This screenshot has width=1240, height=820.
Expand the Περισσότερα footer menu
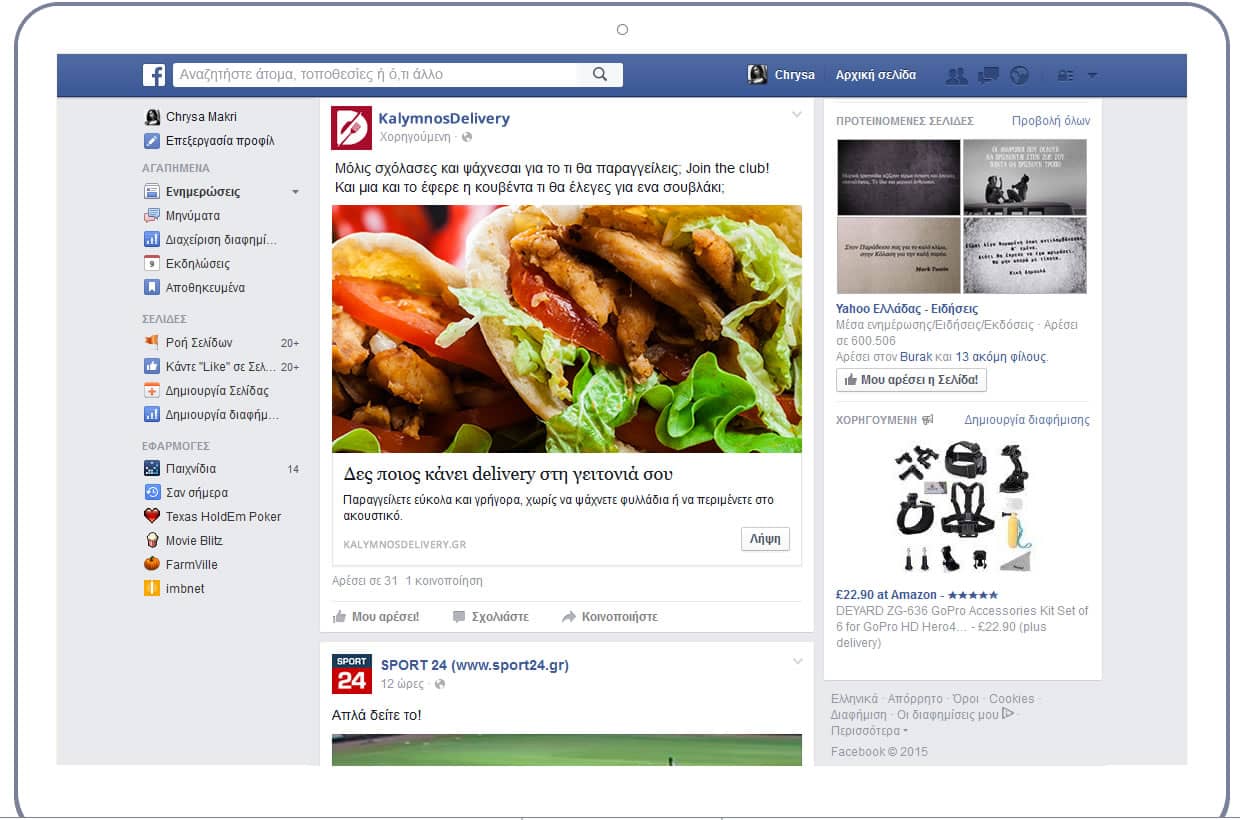tap(869, 731)
